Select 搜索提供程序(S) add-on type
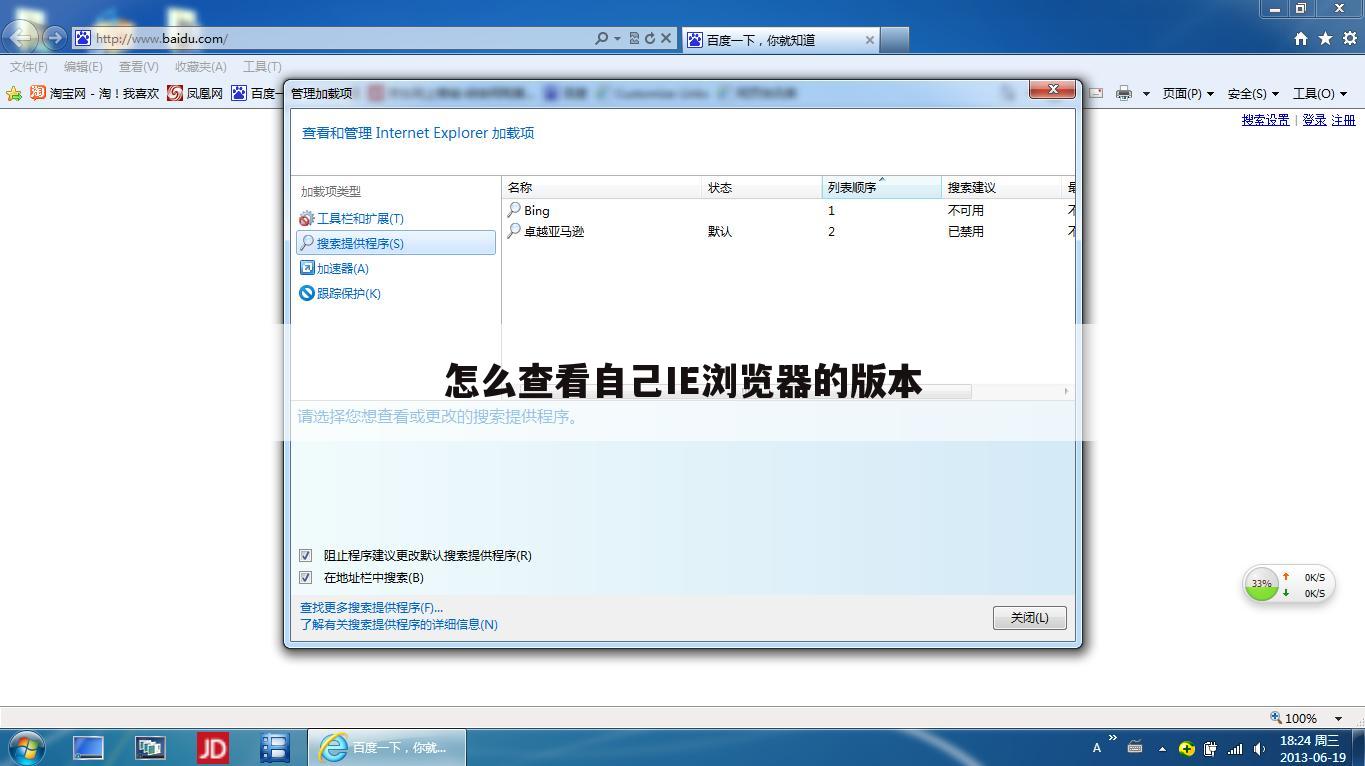The width and height of the screenshot is (1365, 766). (396, 243)
